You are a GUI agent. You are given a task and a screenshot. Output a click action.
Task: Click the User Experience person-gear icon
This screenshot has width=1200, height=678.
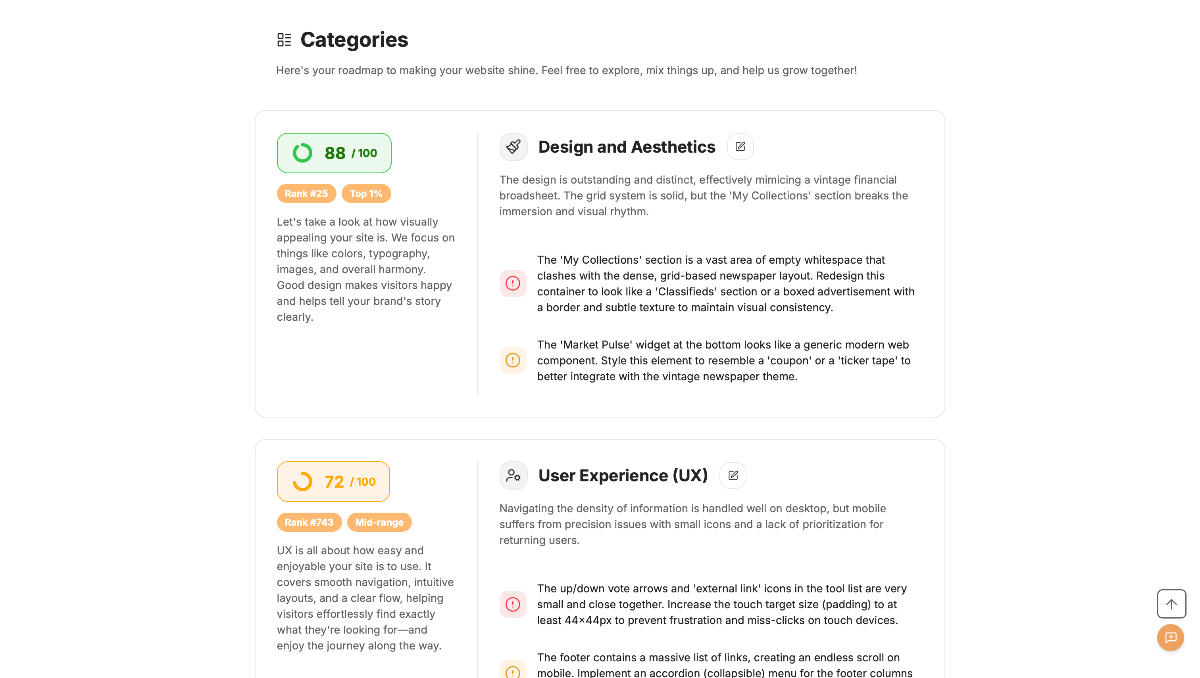pyautogui.click(x=514, y=475)
